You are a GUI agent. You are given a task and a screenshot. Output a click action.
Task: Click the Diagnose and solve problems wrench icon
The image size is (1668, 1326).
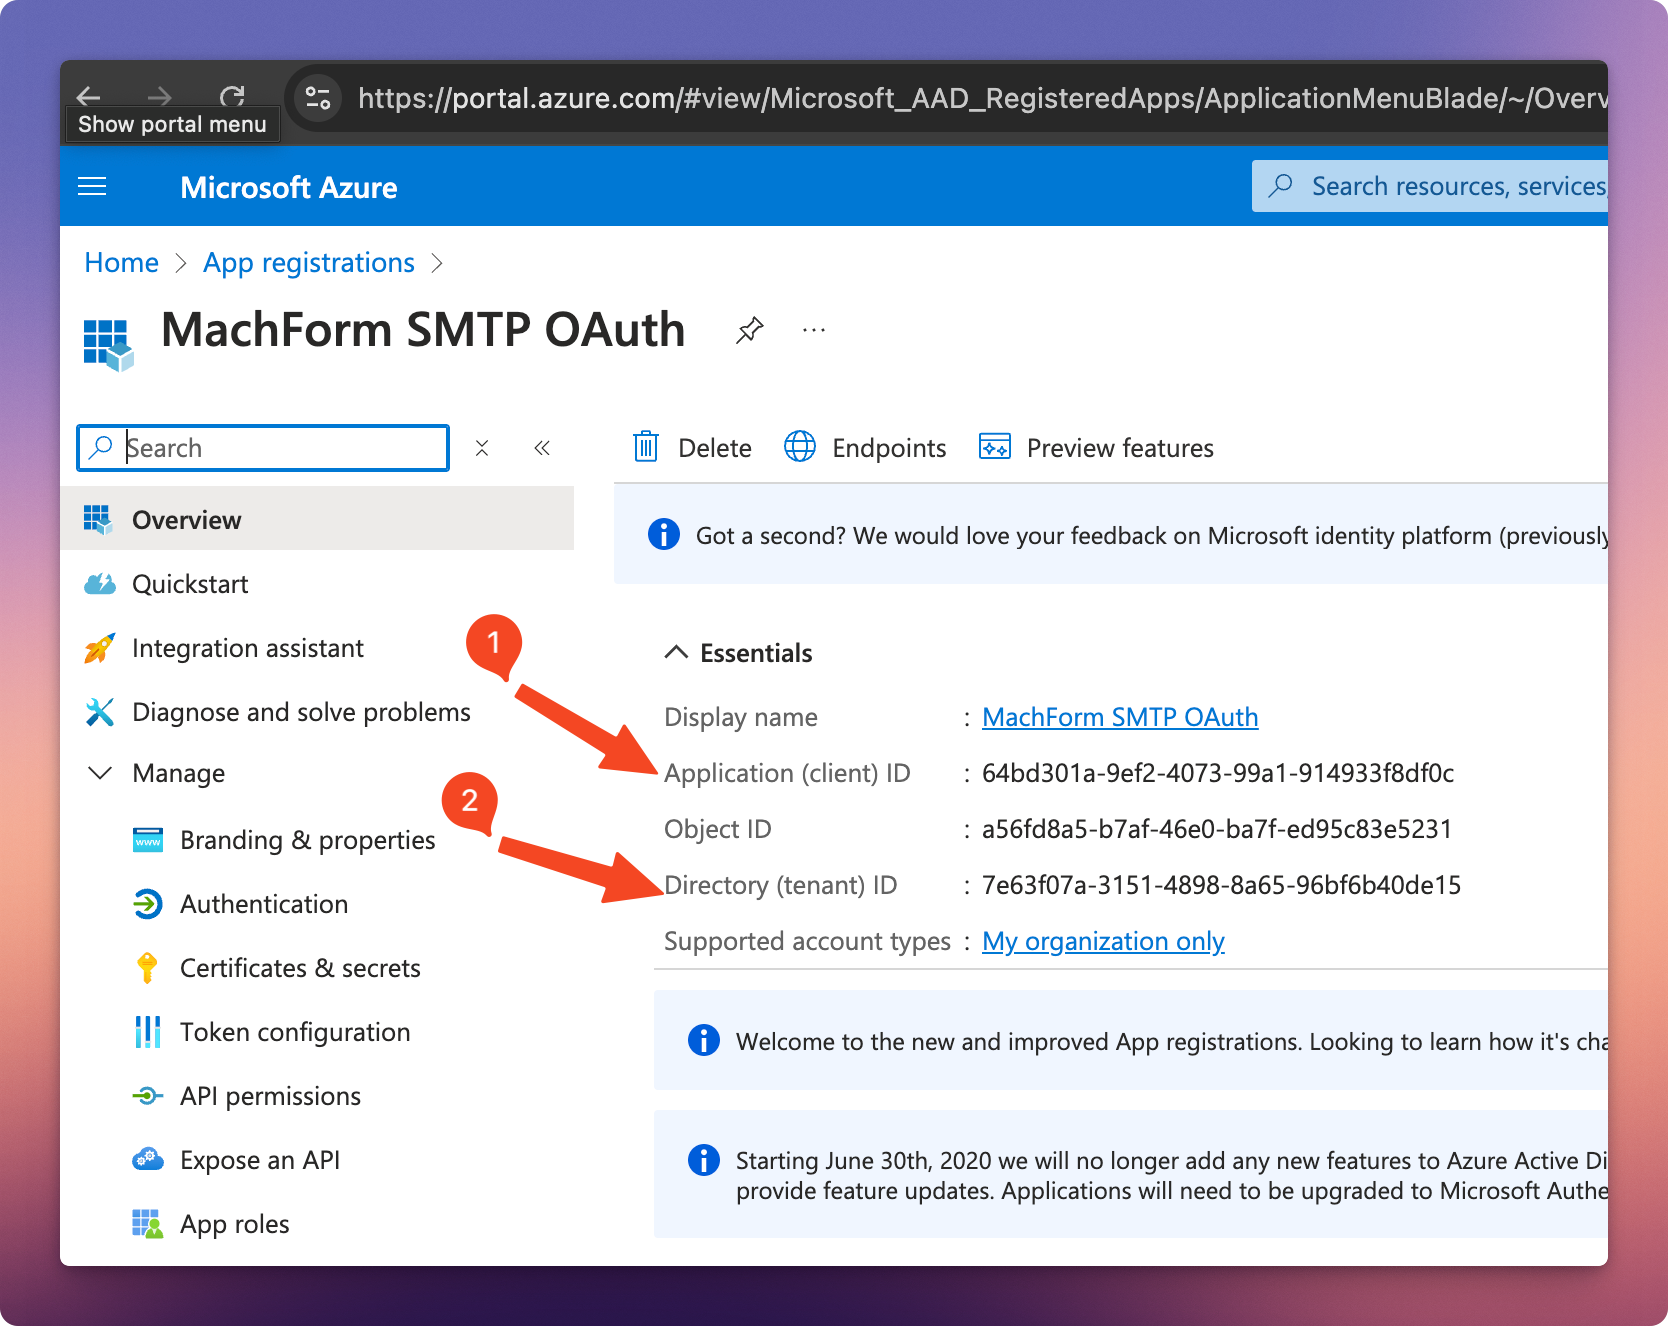(99, 712)
